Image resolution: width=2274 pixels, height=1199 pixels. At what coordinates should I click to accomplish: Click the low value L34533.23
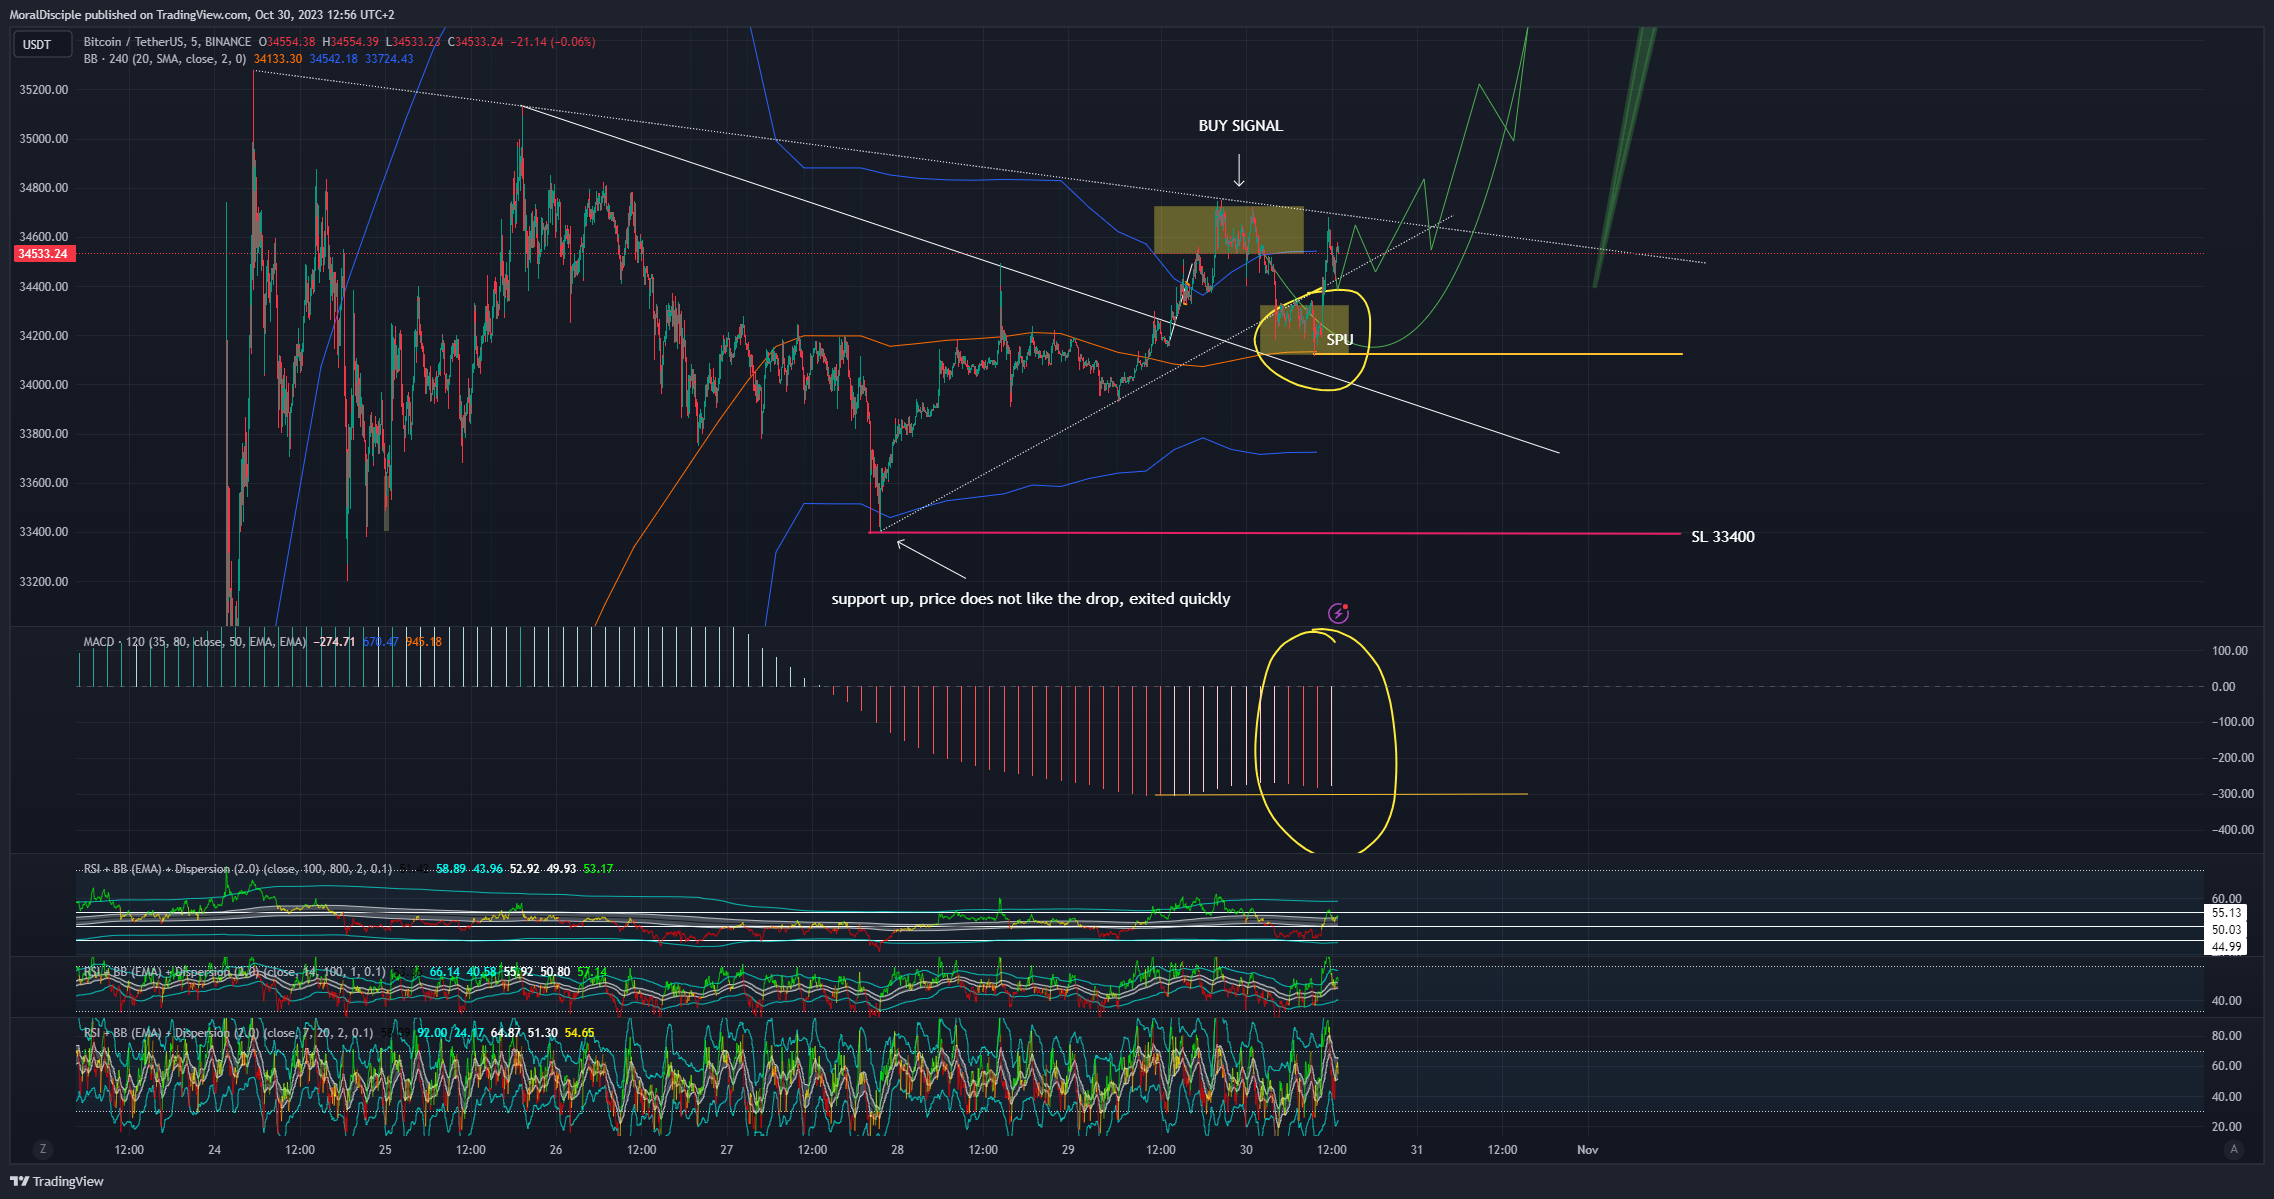point(413,42)
